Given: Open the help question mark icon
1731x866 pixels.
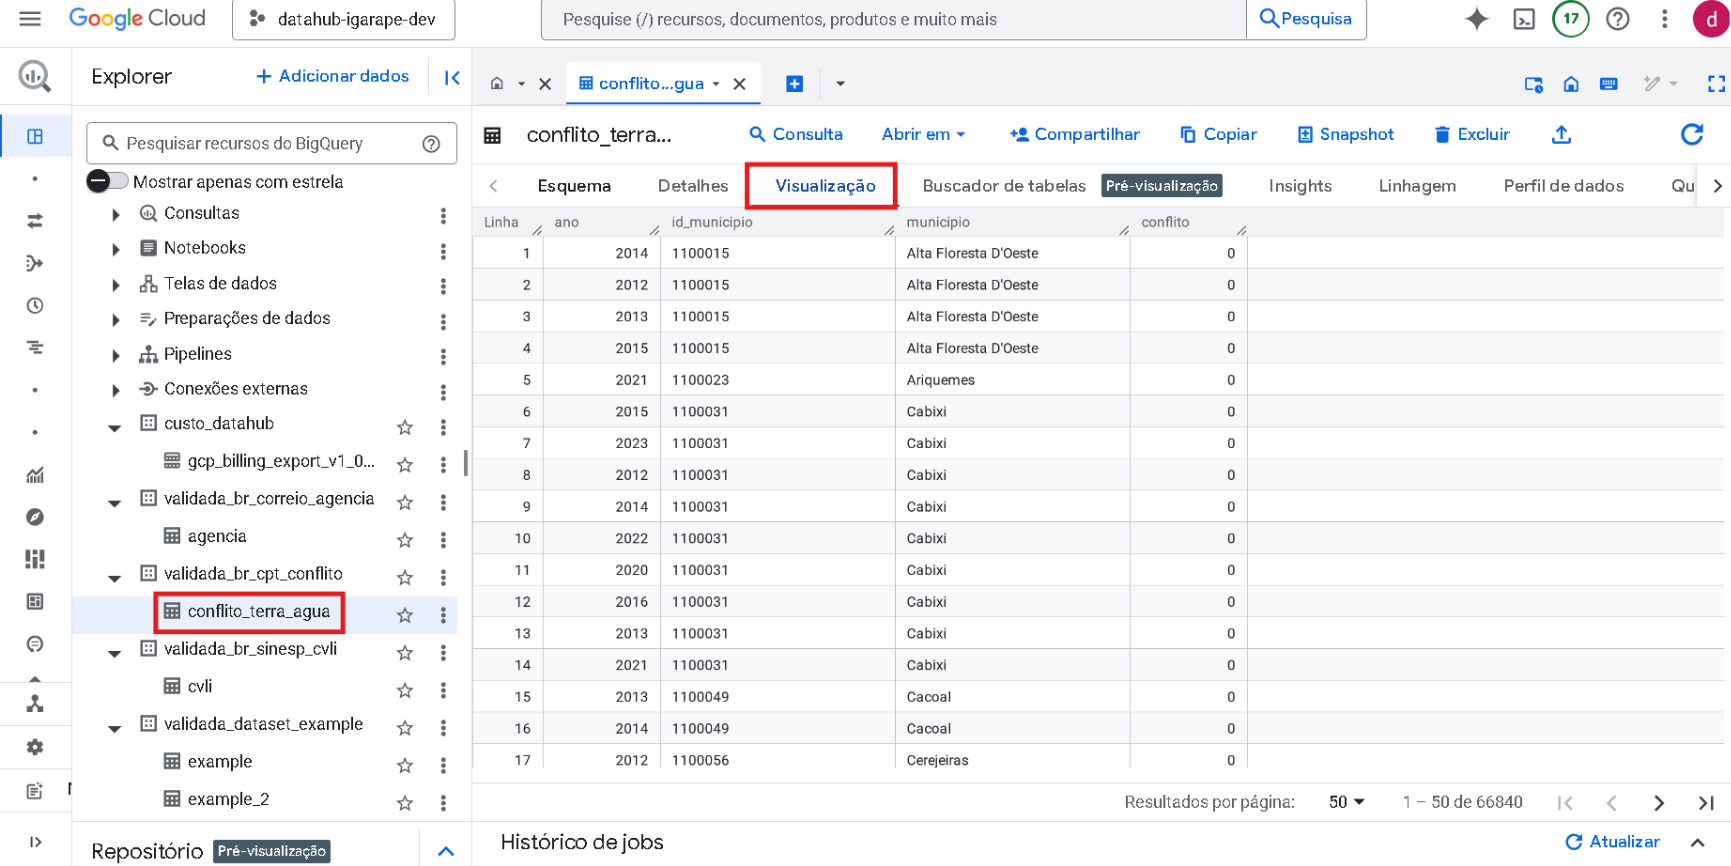Looking at the screenshot, I should click(1617, 19).
